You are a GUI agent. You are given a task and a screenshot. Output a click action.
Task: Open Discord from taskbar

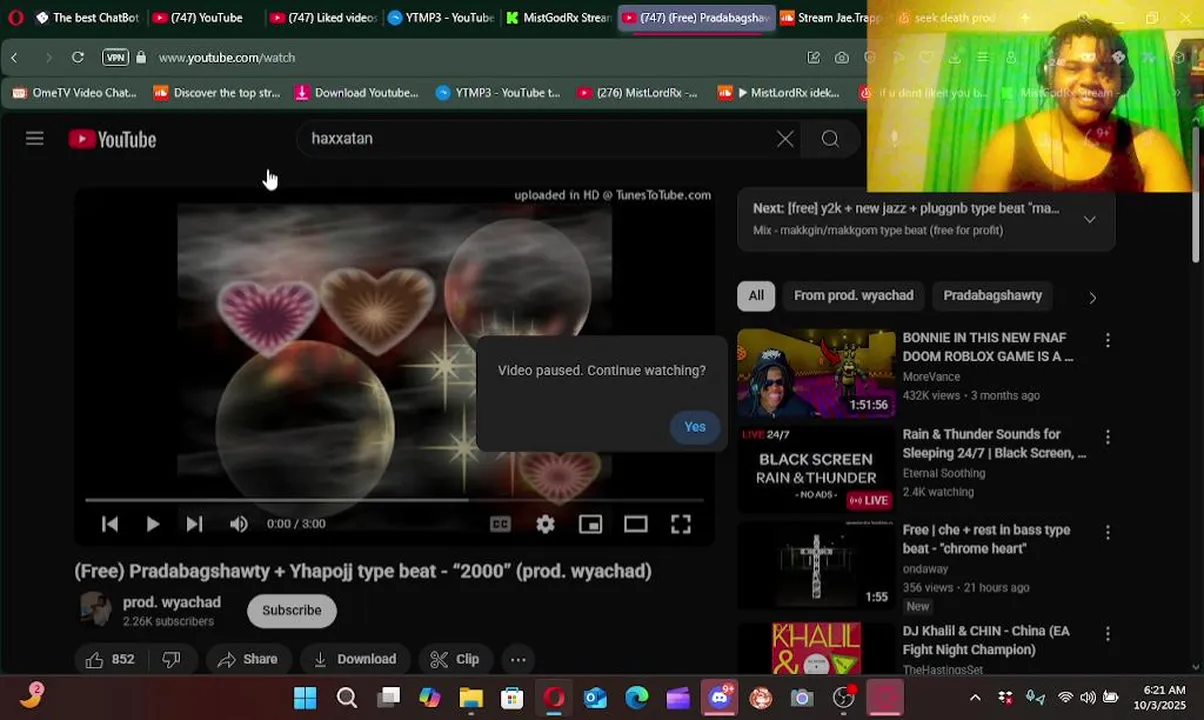pyautogui.click(x=719, y=698)
